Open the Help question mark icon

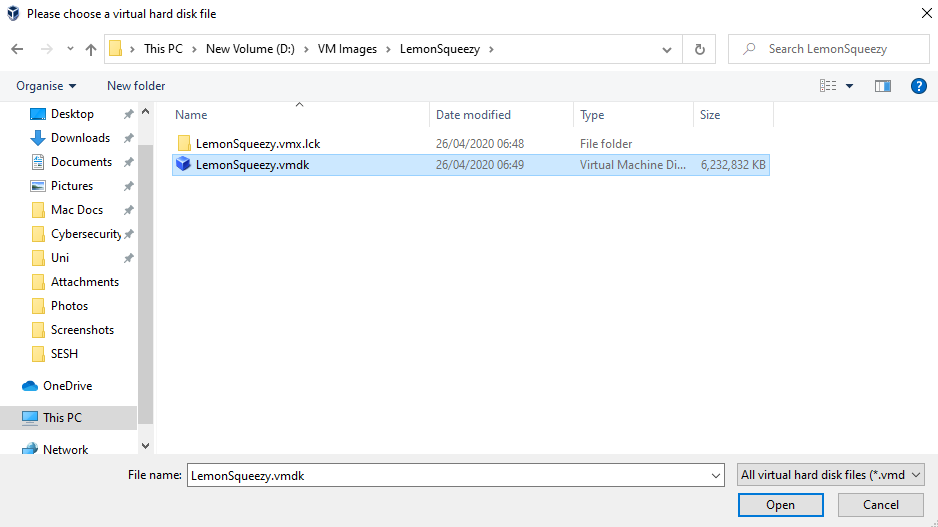tap(918, 86)
